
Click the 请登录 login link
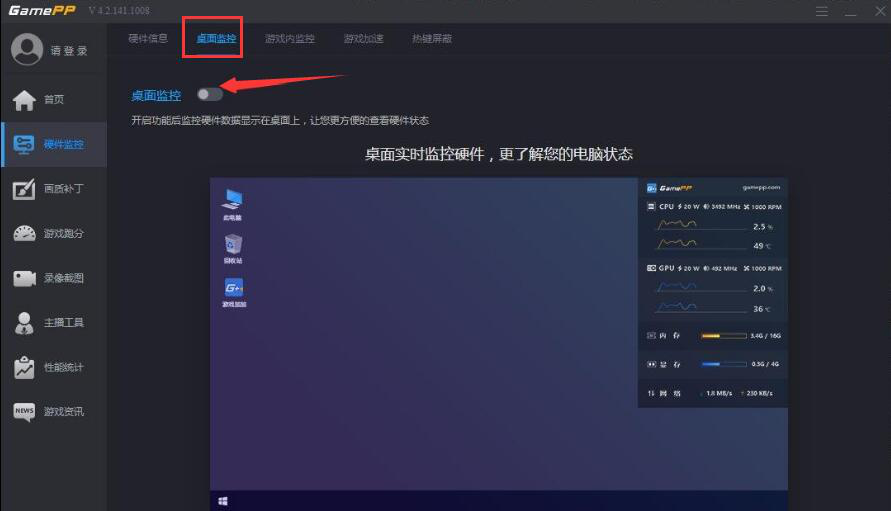point(69,51)
